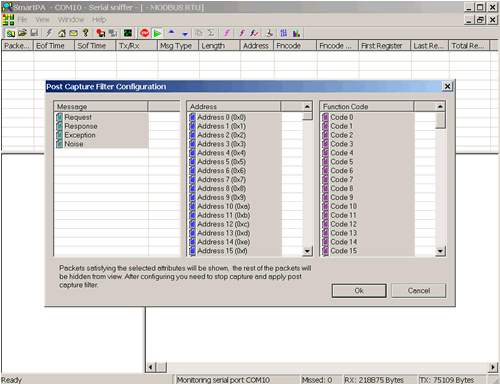Viewport: 500px width, 384px height.
Task: Click the floppy disk save icon
Action: point(34,33)
